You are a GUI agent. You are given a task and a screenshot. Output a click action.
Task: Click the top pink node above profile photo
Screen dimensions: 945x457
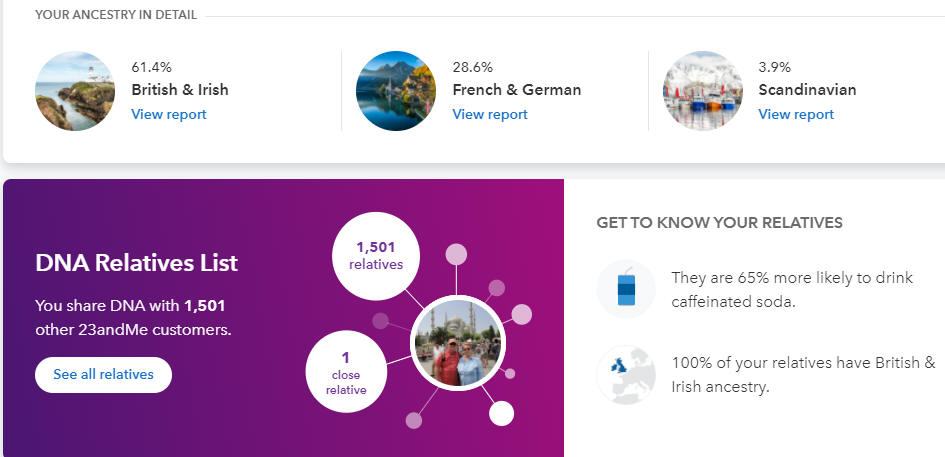[456, 254]
